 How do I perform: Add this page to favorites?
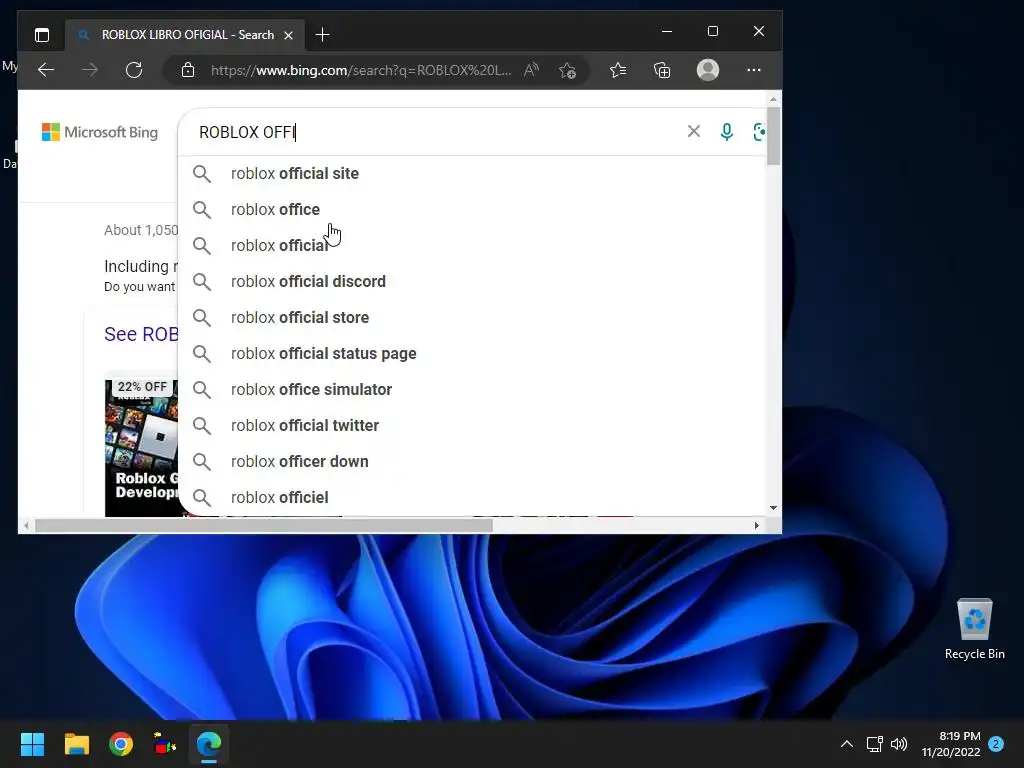[x=568, y=70]
